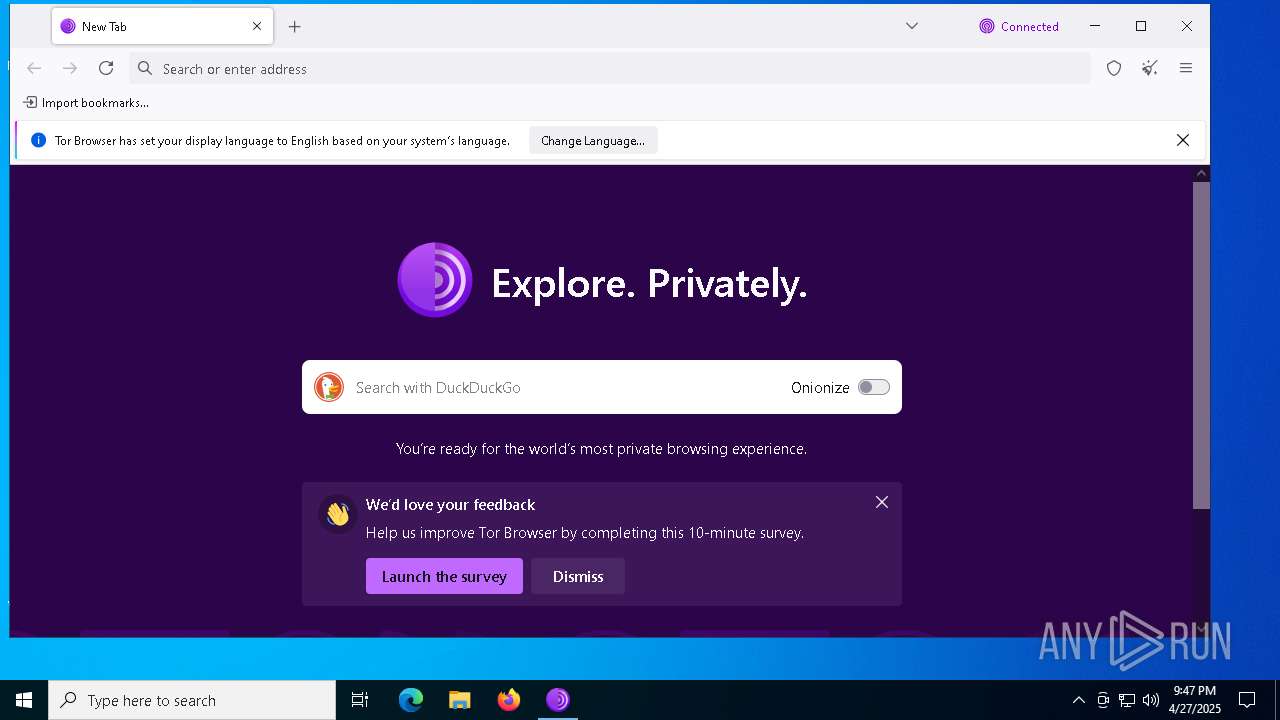Screen dimensions: 1280x720
Task: Open the Windows Start menu
Action: 24,700
